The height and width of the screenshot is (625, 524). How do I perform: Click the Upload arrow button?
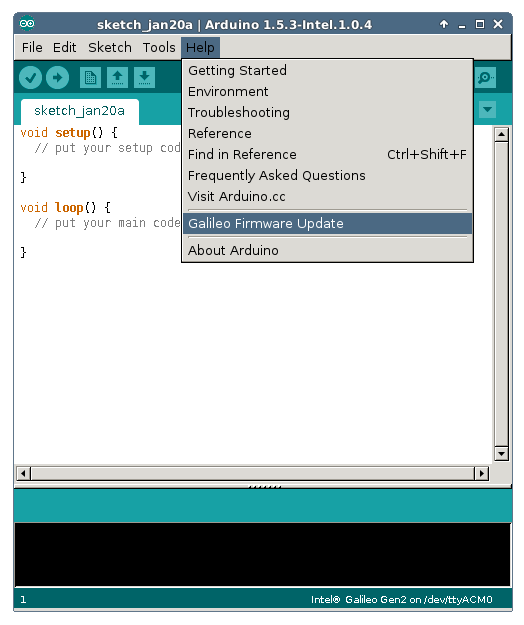click(57, 77)
